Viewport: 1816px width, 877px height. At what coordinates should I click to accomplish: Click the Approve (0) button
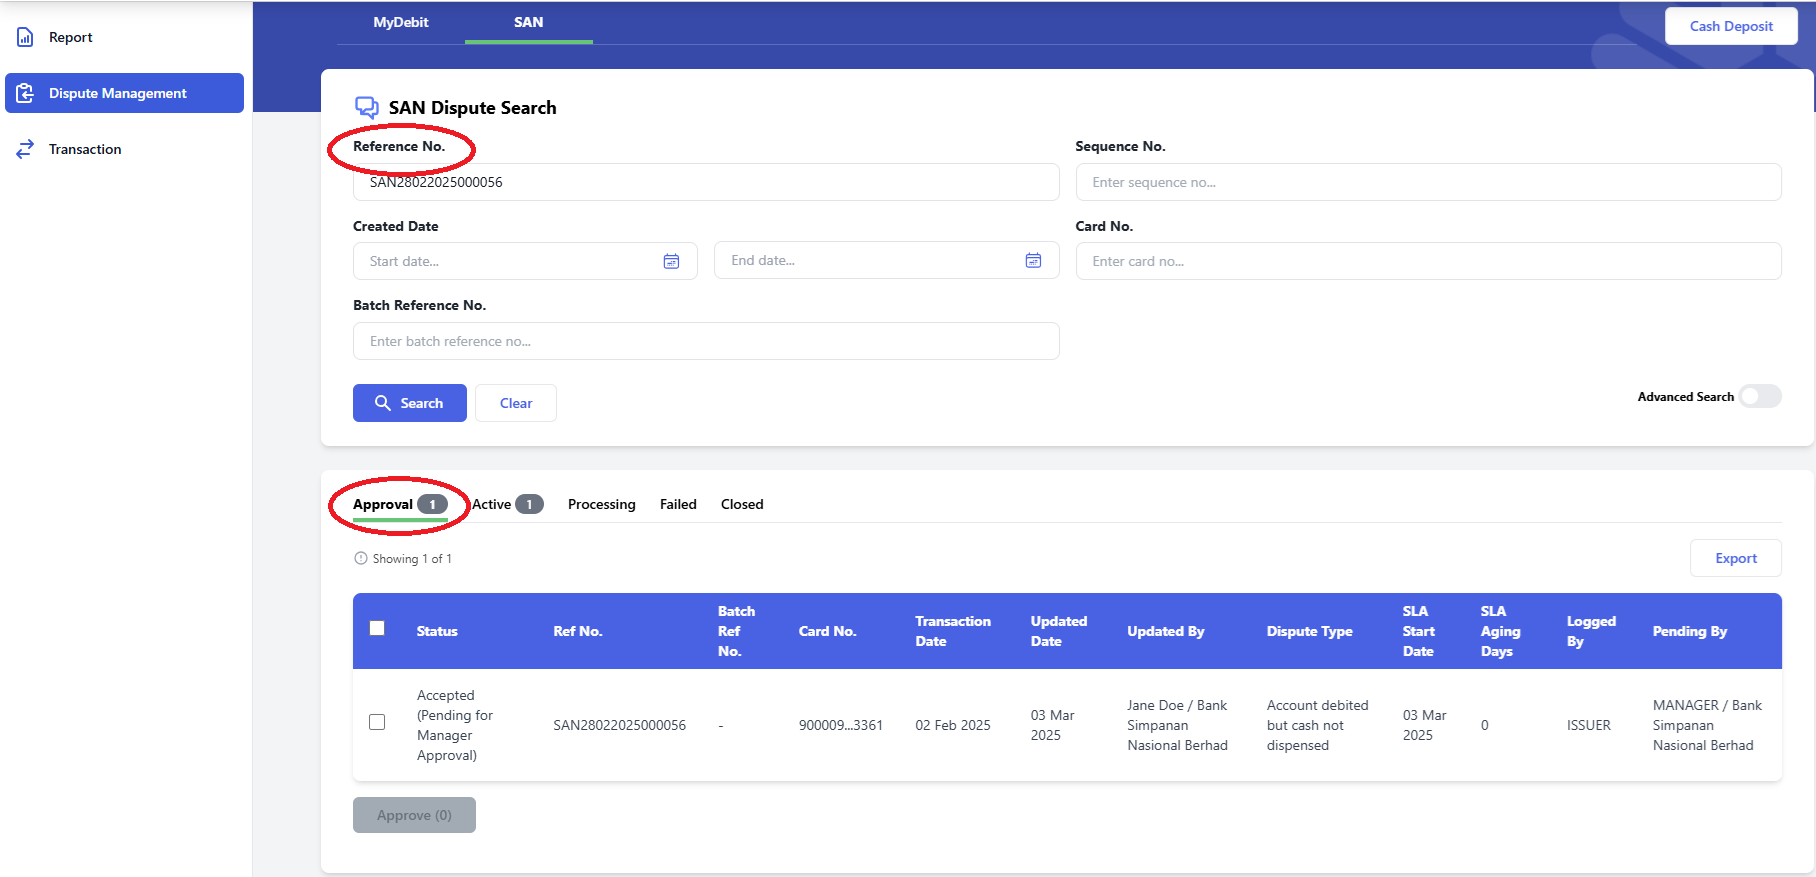414,815
